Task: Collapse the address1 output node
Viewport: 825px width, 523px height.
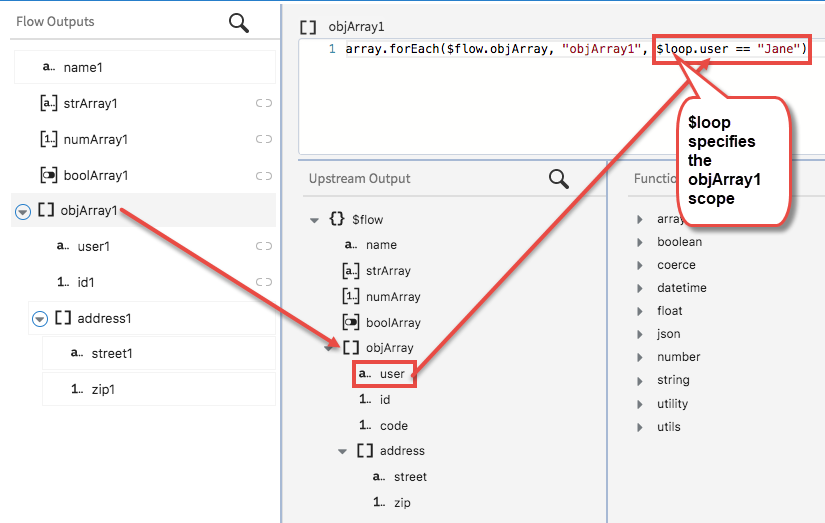Action: [x=40, y=319]
